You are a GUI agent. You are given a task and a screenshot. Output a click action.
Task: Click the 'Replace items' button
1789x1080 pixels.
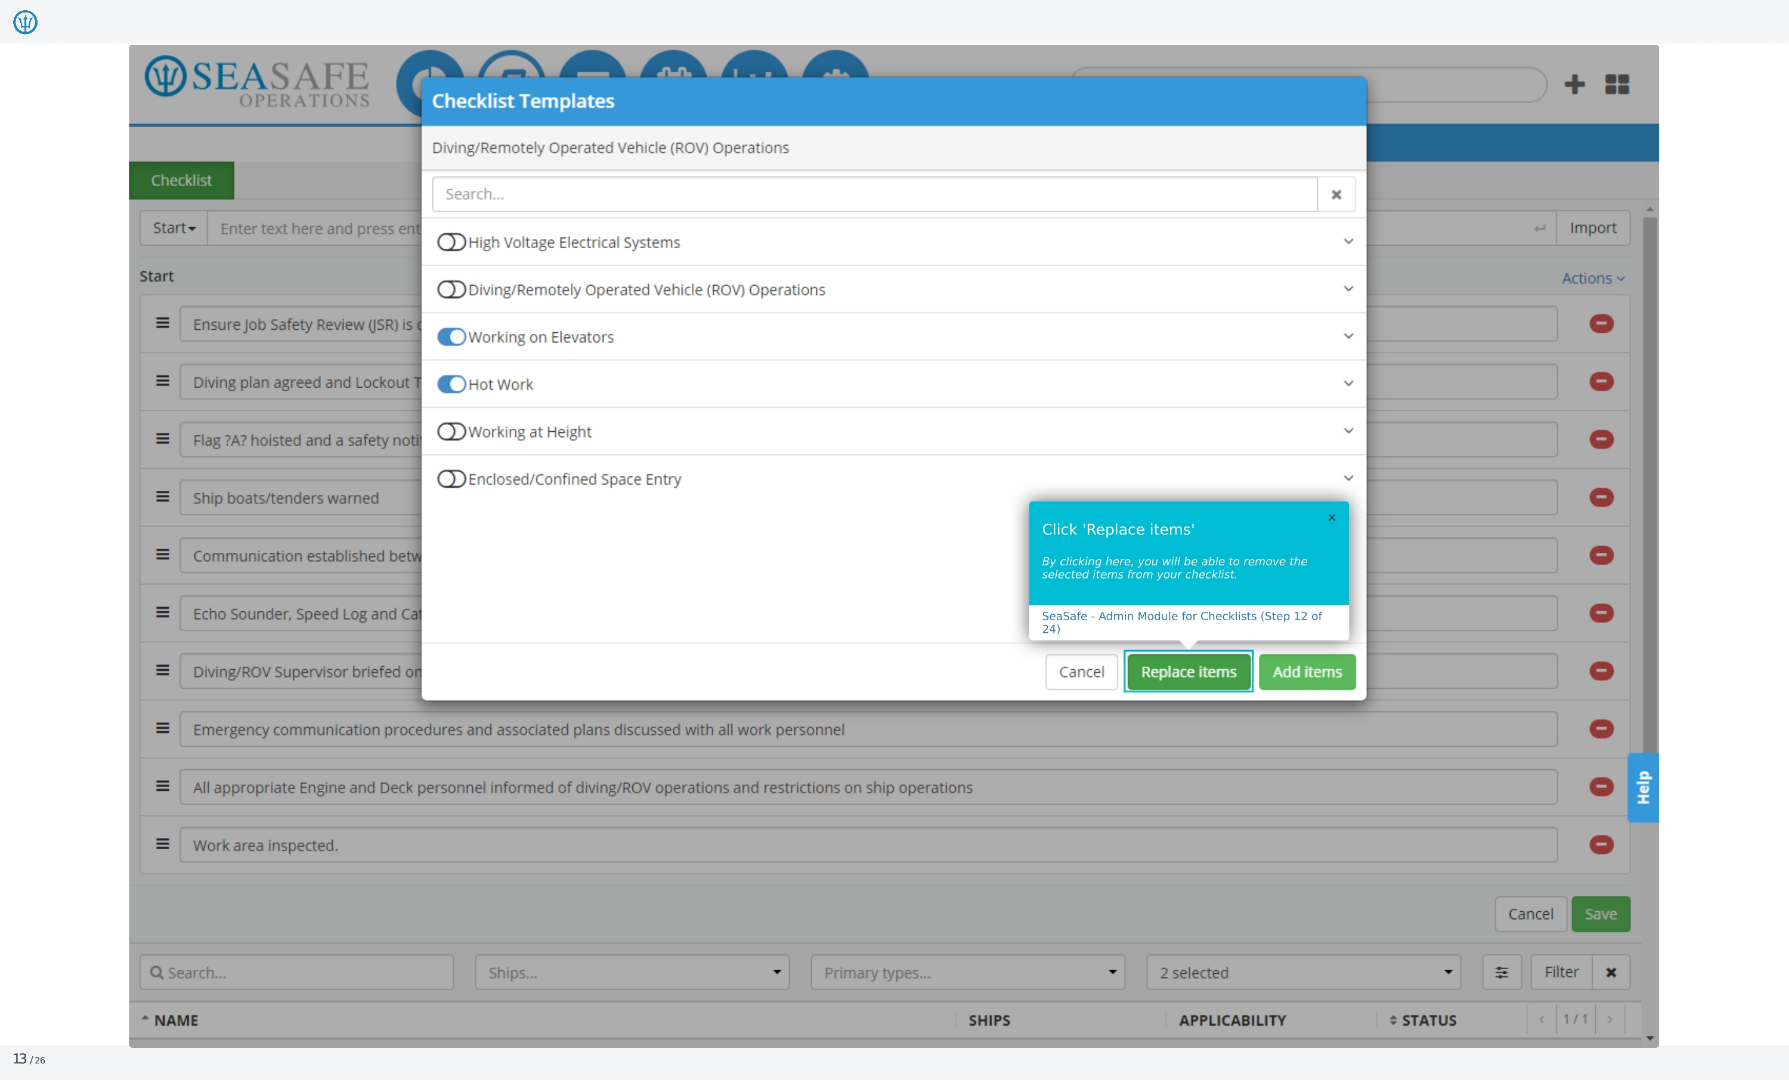click(1188, 672)
